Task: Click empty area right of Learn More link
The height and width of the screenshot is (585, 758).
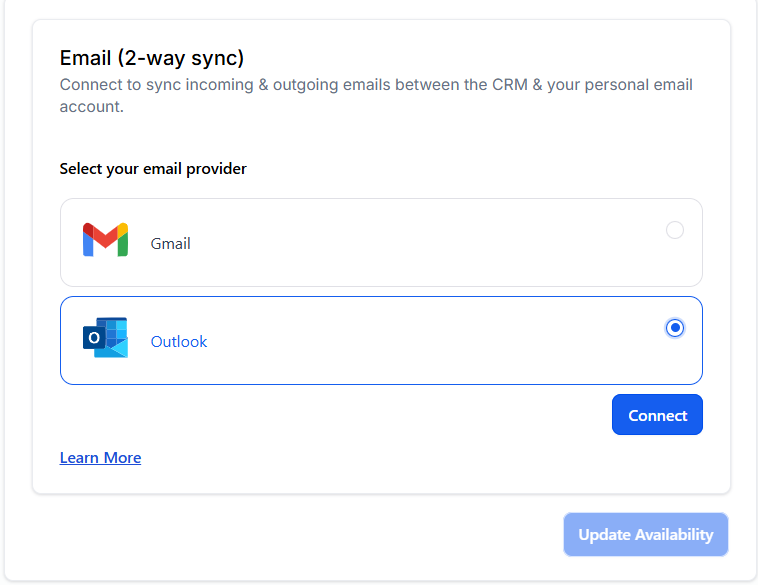Action: 400,458
